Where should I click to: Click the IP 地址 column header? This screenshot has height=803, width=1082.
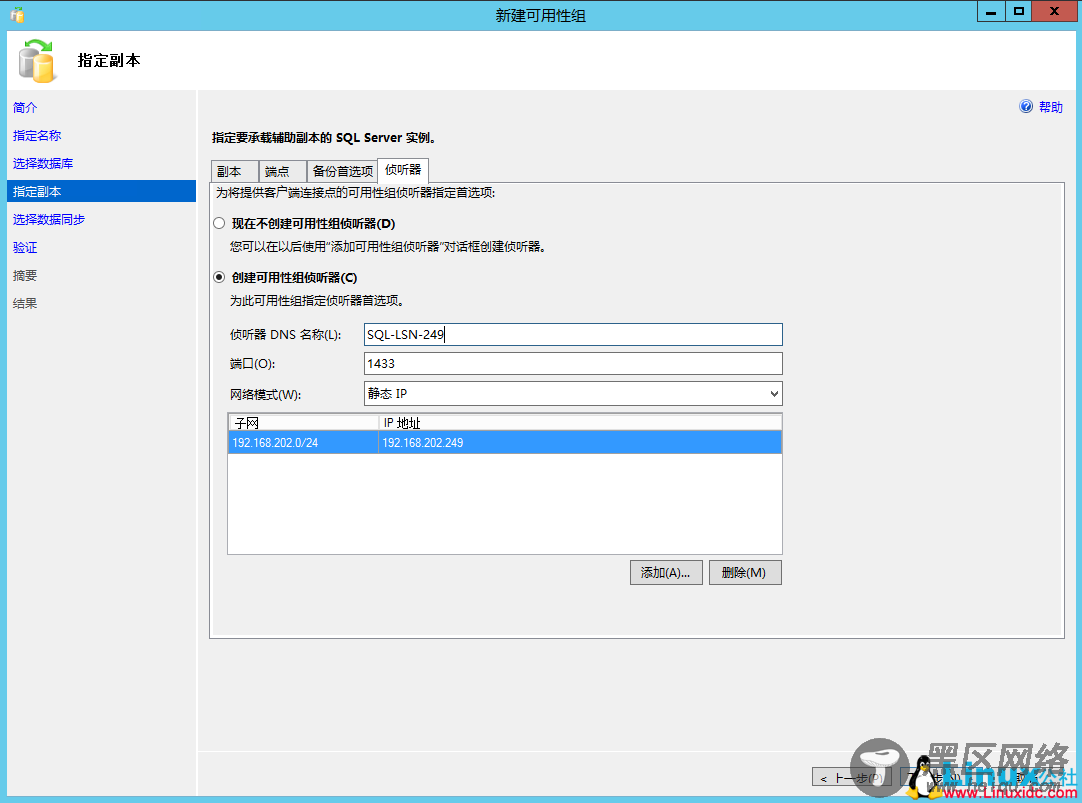pyautogui.click(x=580, y=422)
